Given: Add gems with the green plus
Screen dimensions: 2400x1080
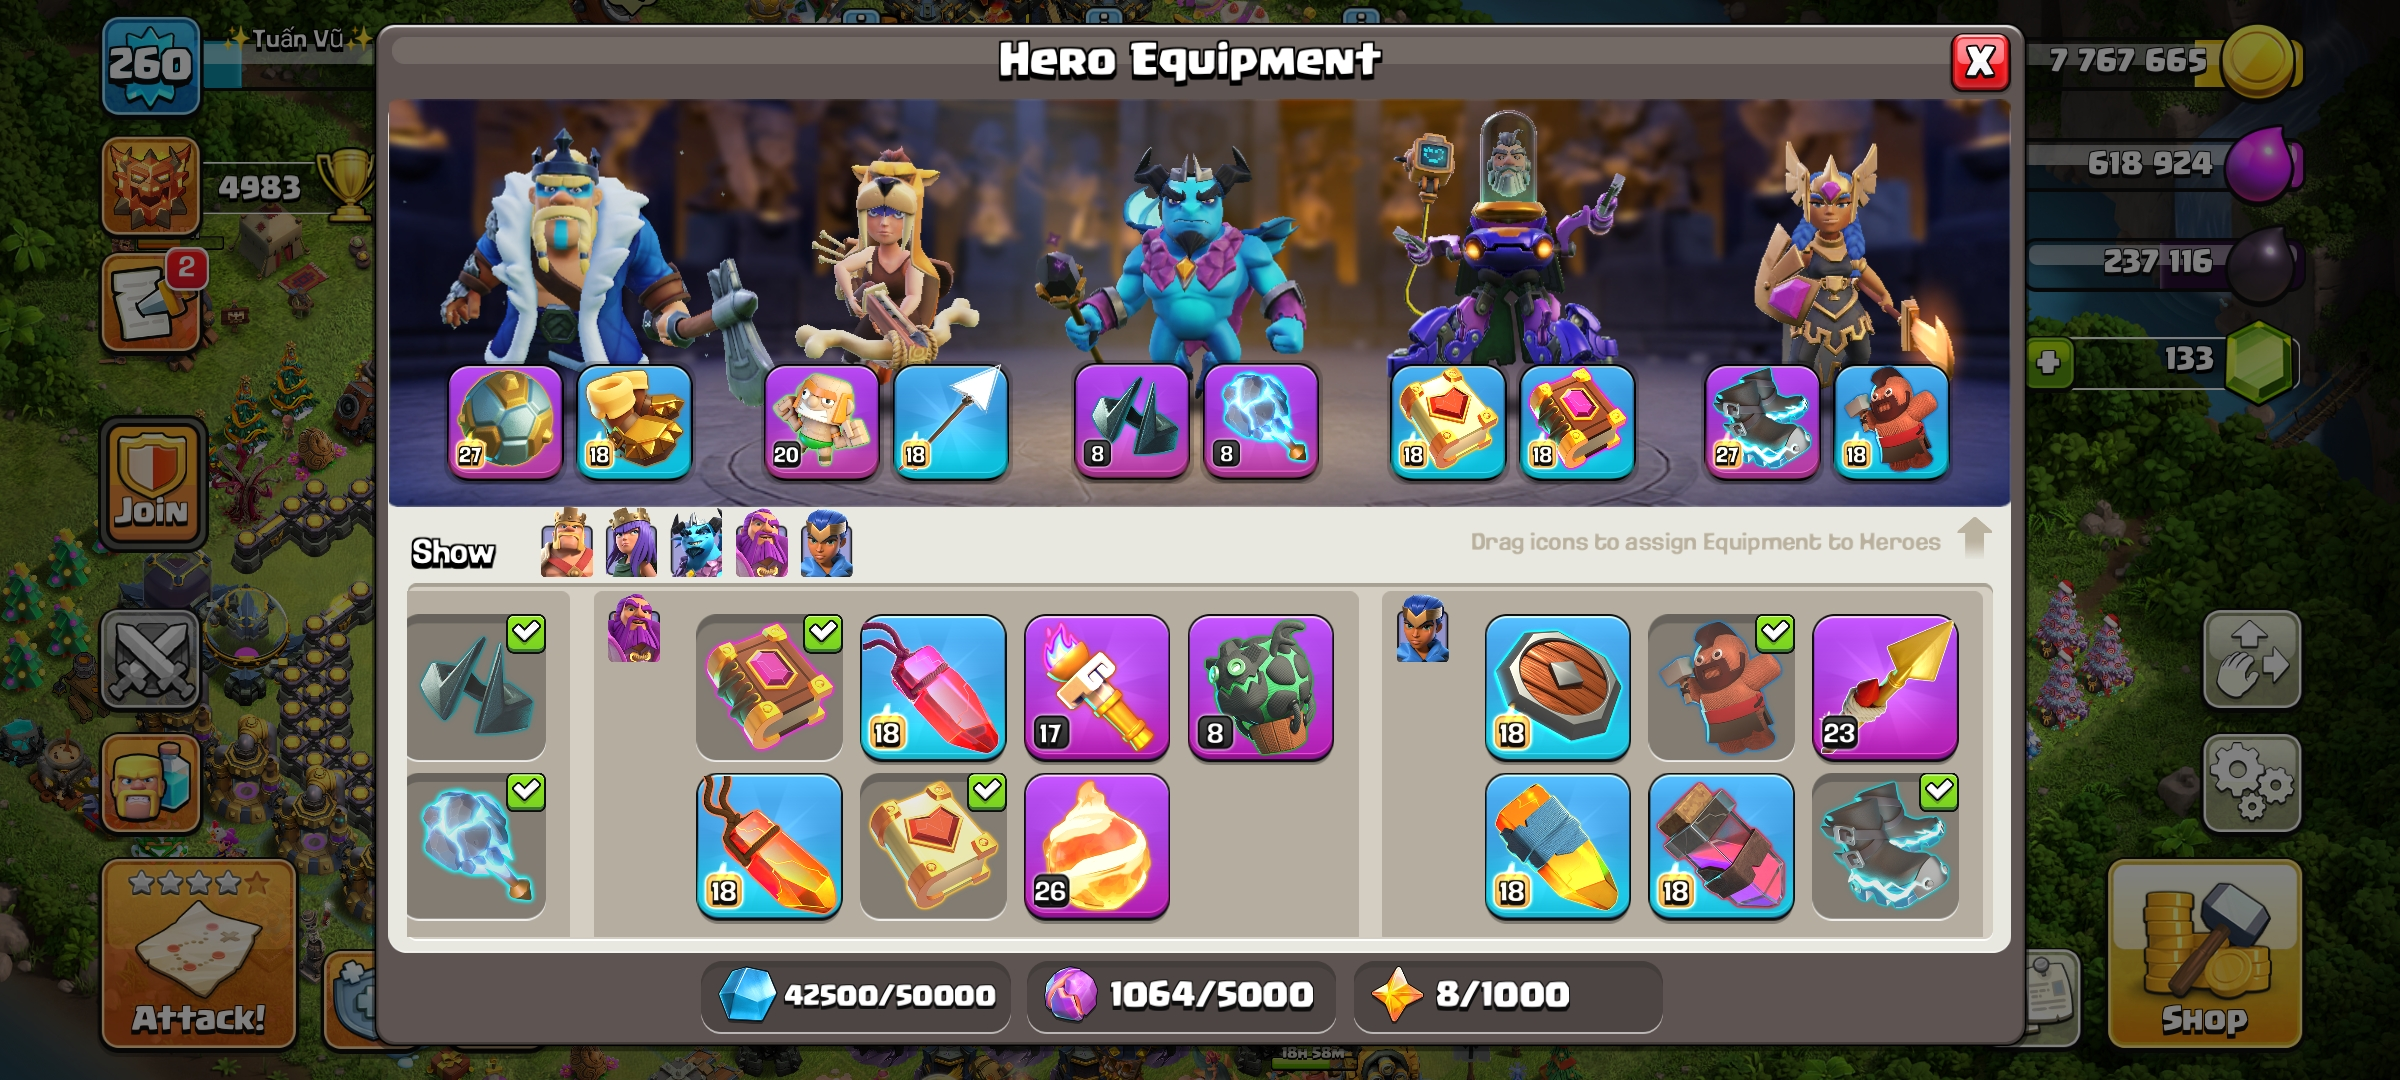Looking at the screenshot, I should pos(2048,362).
